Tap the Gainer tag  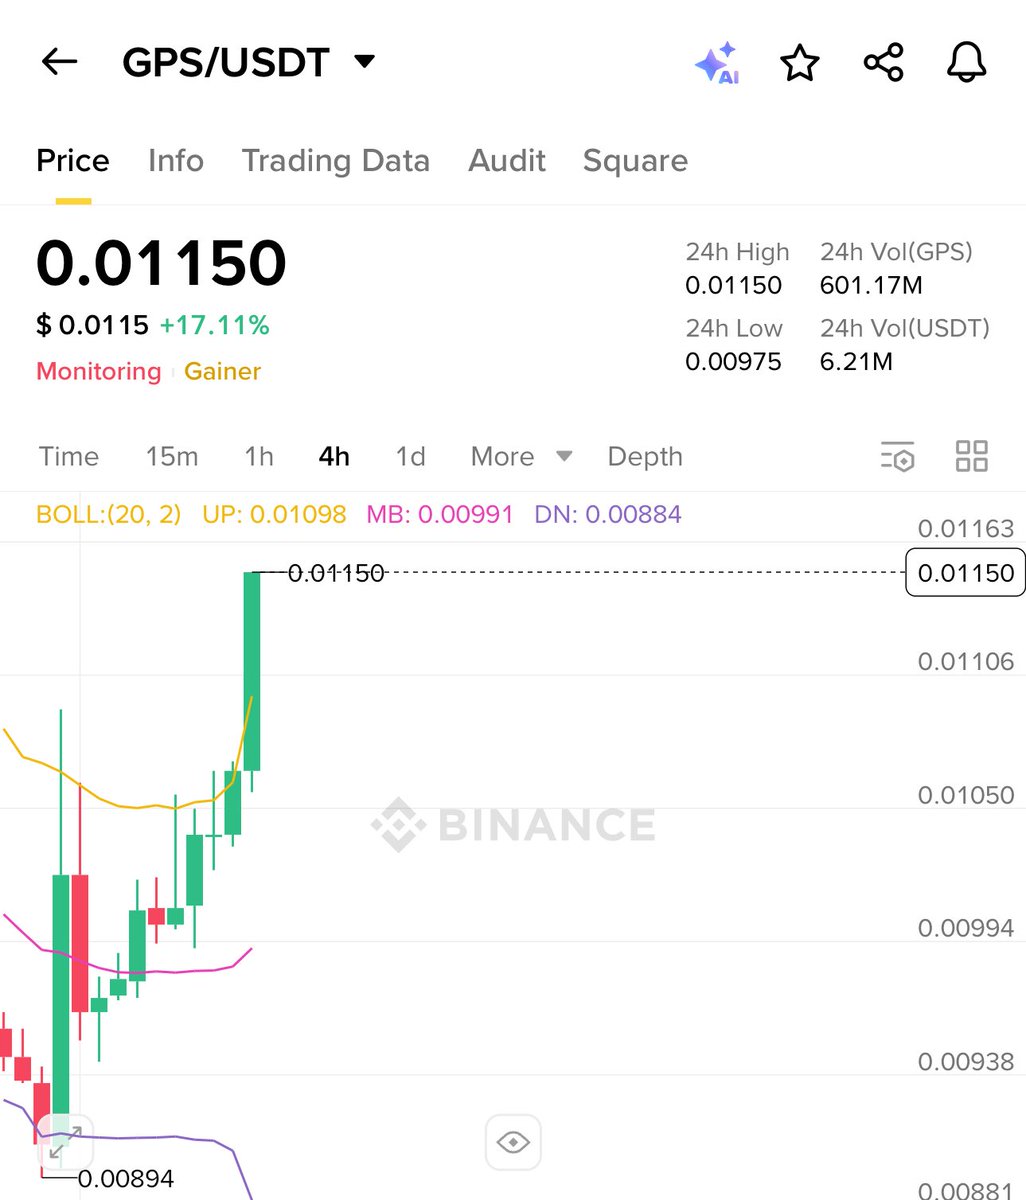point(222,372)
